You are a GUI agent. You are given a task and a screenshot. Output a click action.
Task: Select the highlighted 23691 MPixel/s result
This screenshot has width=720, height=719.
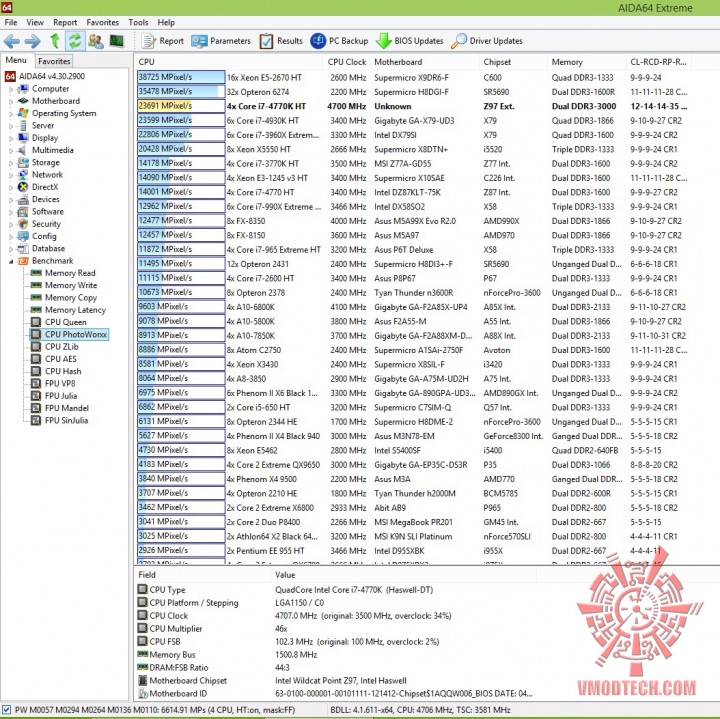(413, 106)
